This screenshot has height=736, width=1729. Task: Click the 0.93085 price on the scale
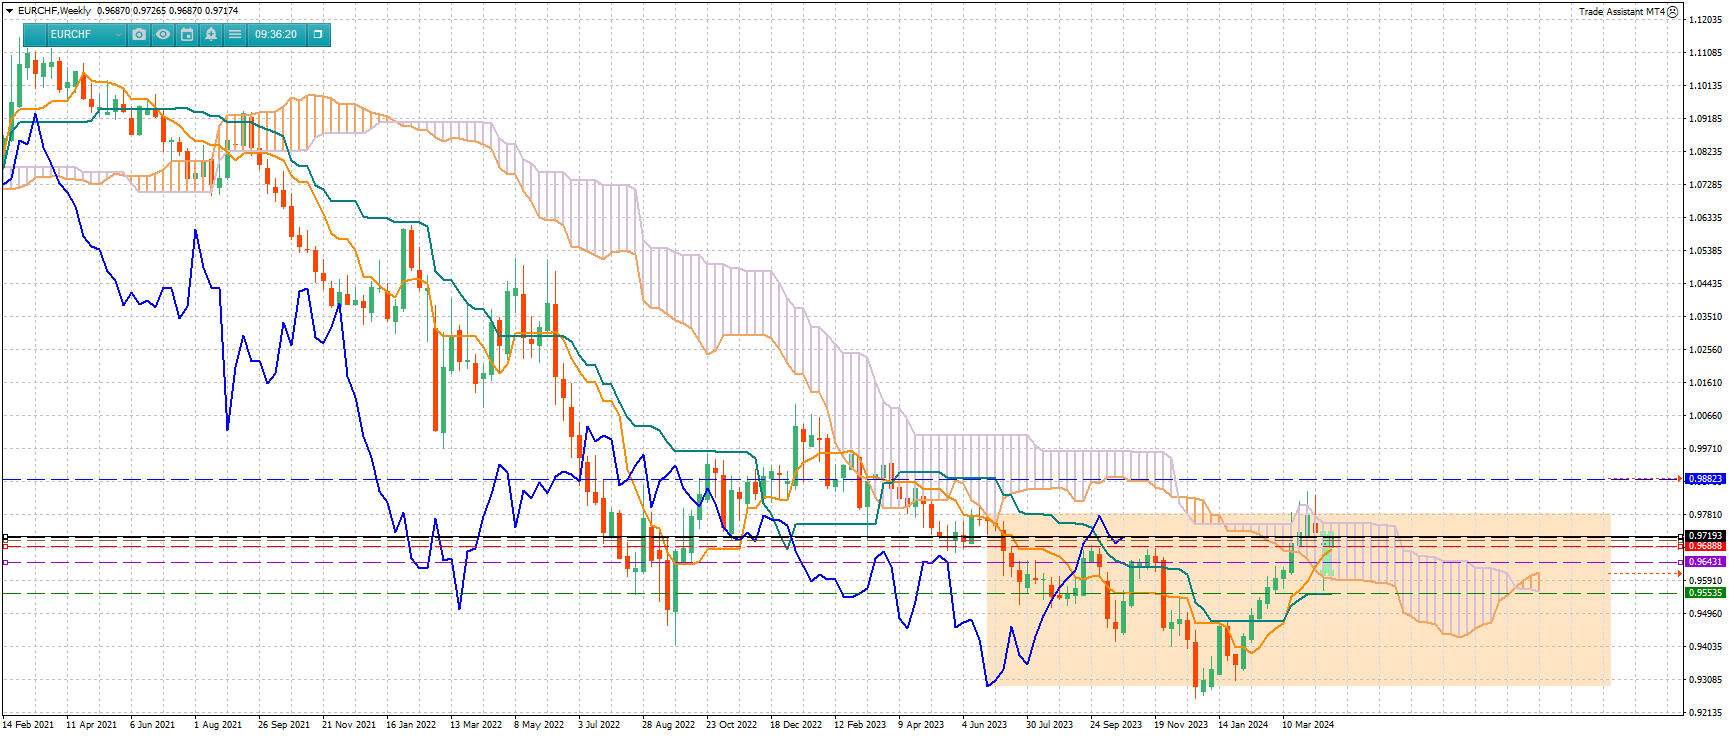tap(1706, 680)
